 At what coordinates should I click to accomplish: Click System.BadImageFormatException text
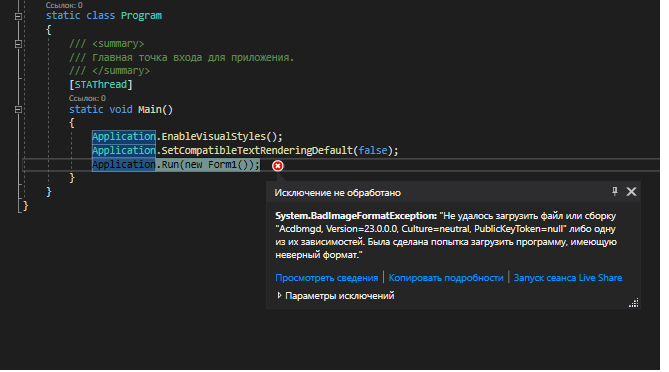tap(356, 216)
